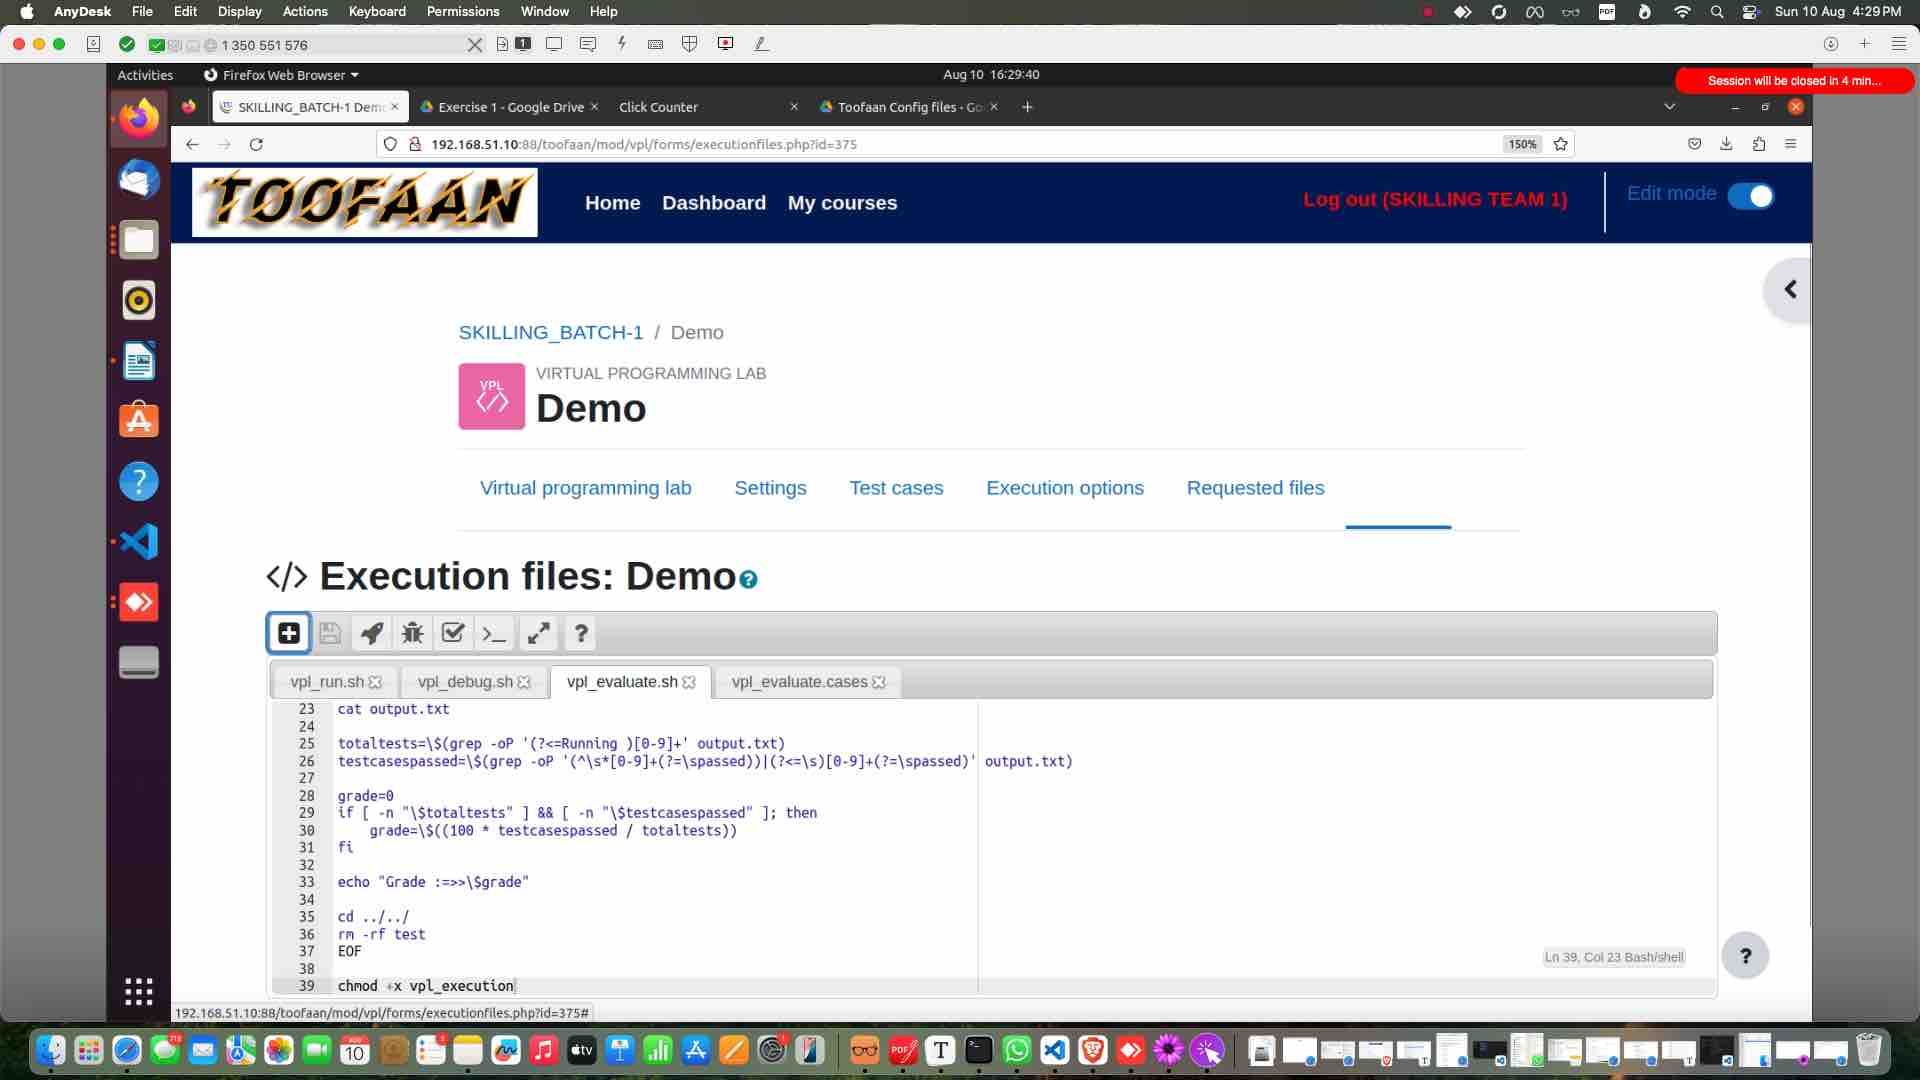Viewport: 1920px width, 1080px height.
Task: Start debugging using the bug icon
Action: [x=412, y=633]
